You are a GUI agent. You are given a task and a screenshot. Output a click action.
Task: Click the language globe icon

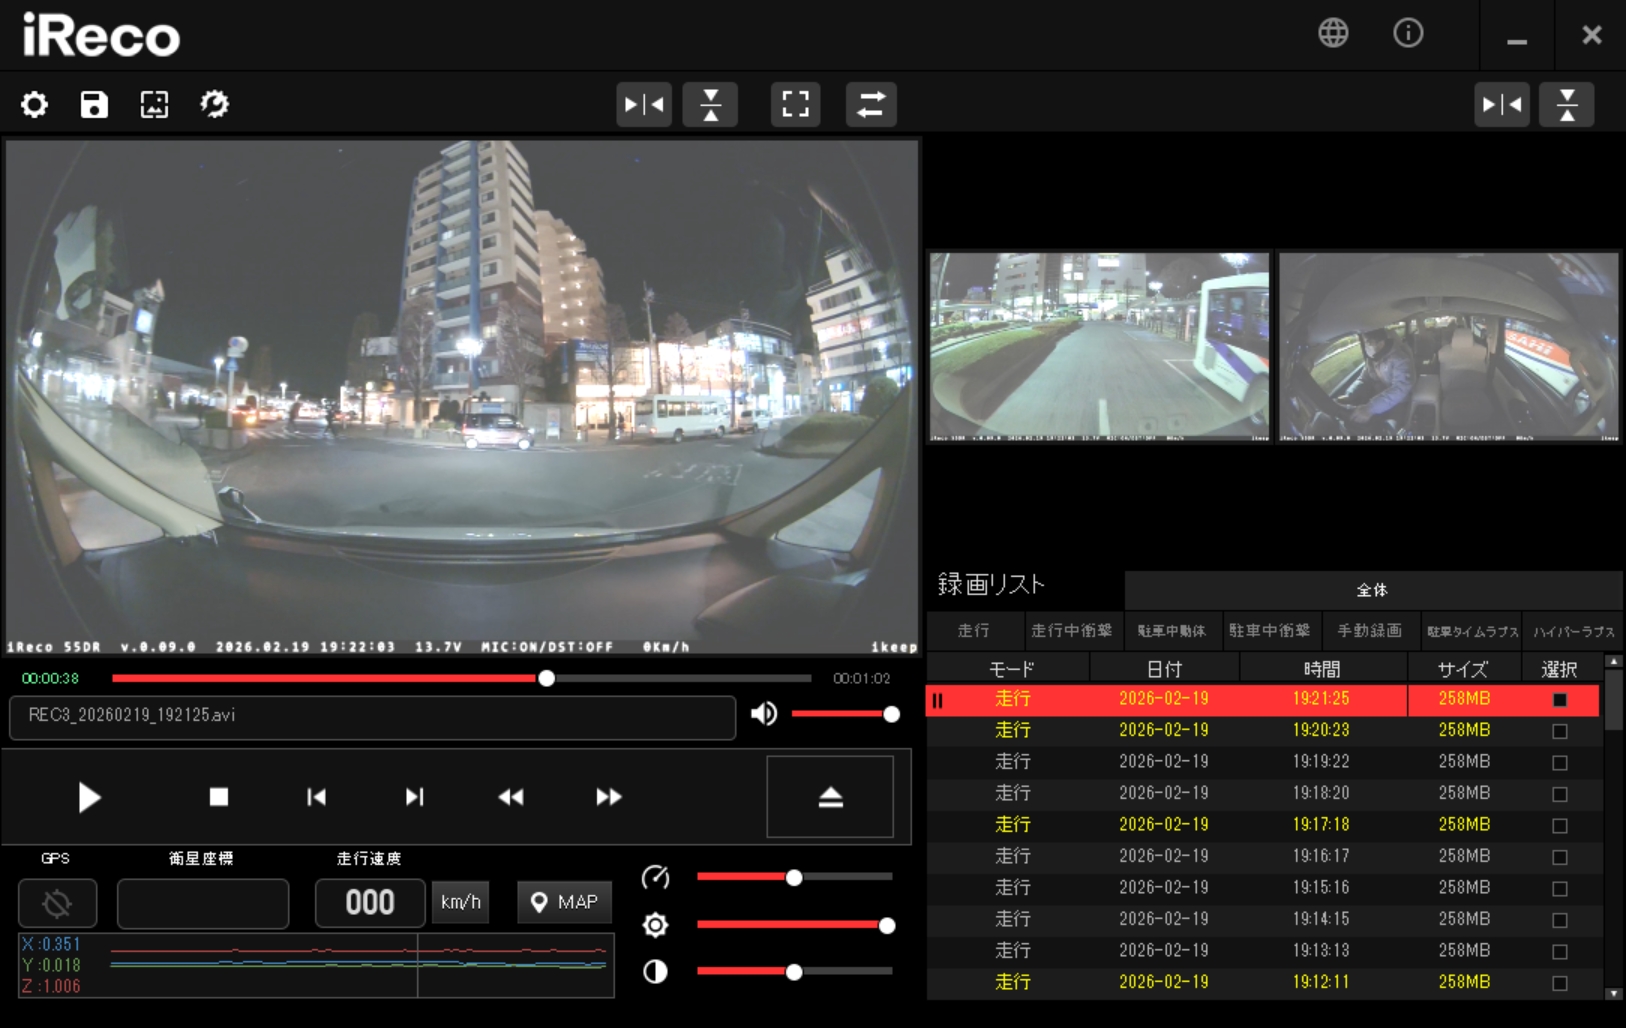(1333, 33)
